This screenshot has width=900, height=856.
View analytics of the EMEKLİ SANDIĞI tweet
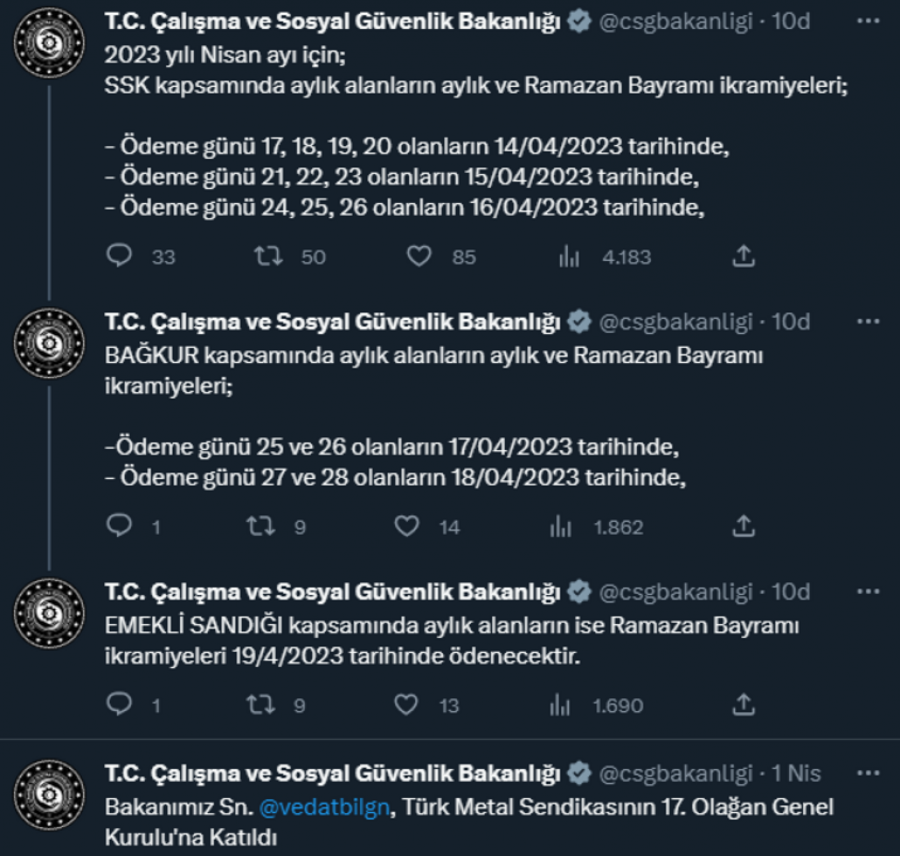[x=562, y=705]
